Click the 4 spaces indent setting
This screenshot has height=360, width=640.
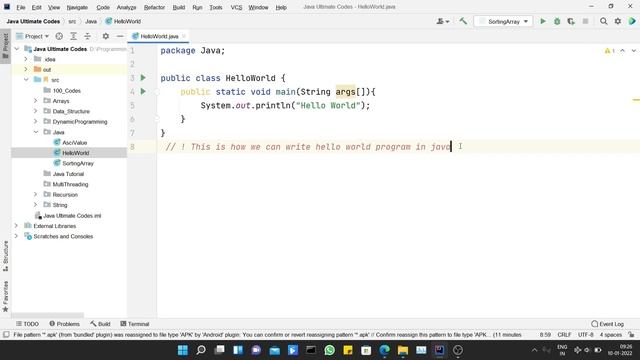tap(611, 335)
